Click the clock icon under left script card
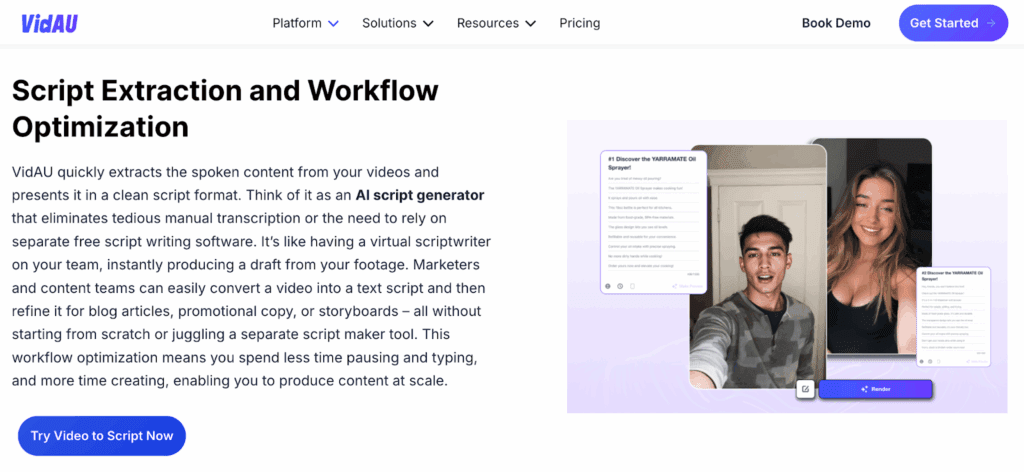 click(619, 286)
